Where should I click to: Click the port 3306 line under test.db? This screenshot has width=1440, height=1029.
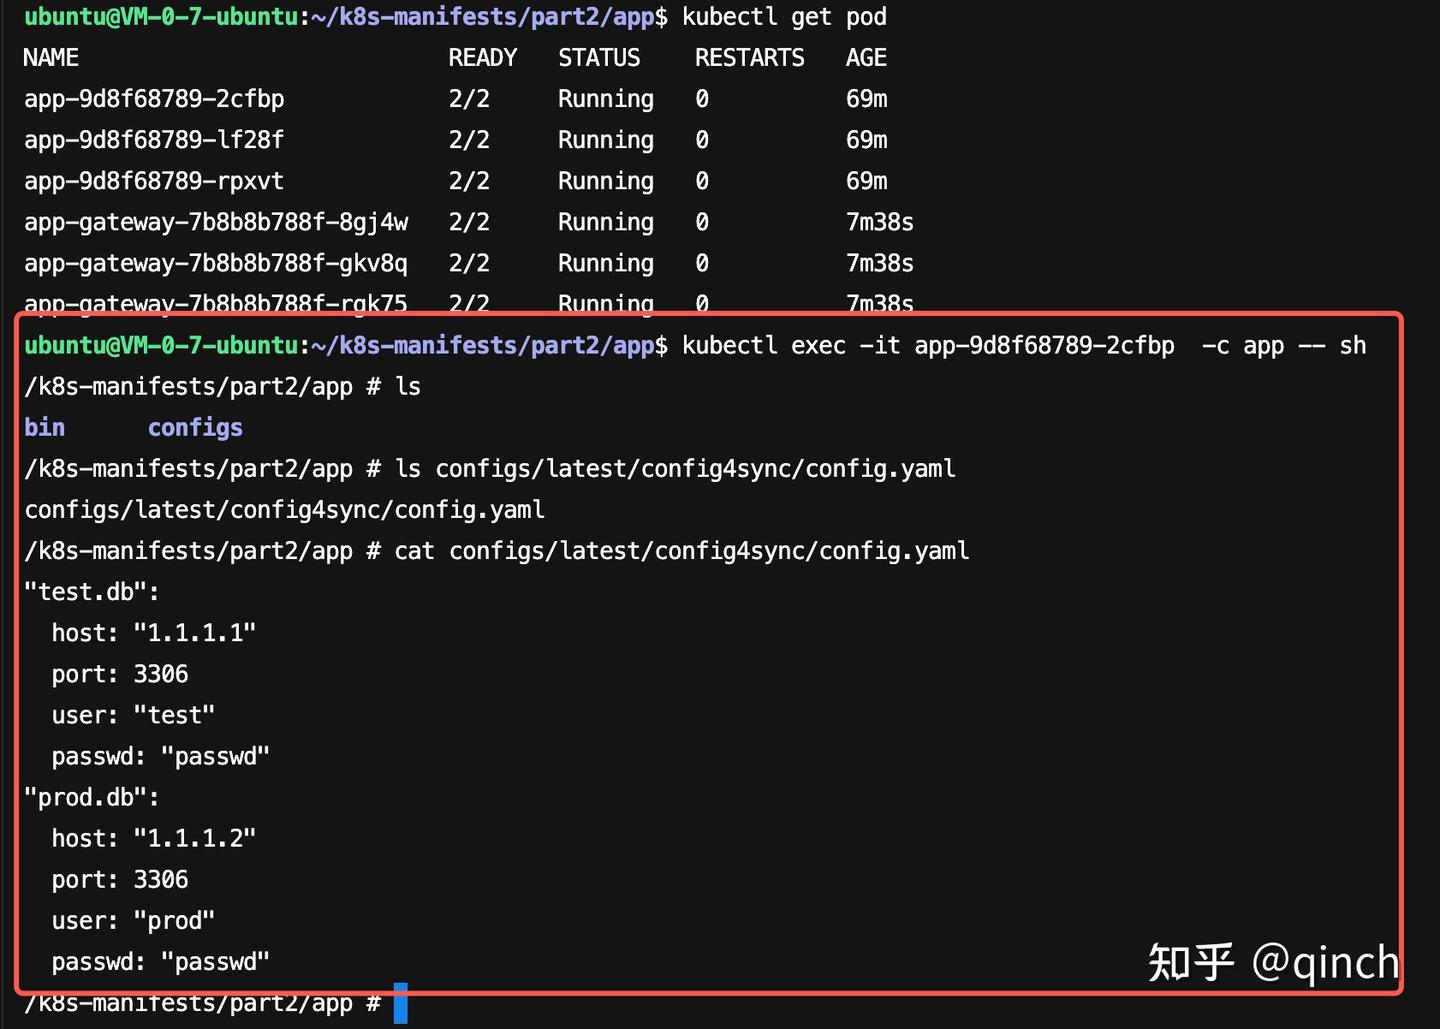tap(120, 674)
